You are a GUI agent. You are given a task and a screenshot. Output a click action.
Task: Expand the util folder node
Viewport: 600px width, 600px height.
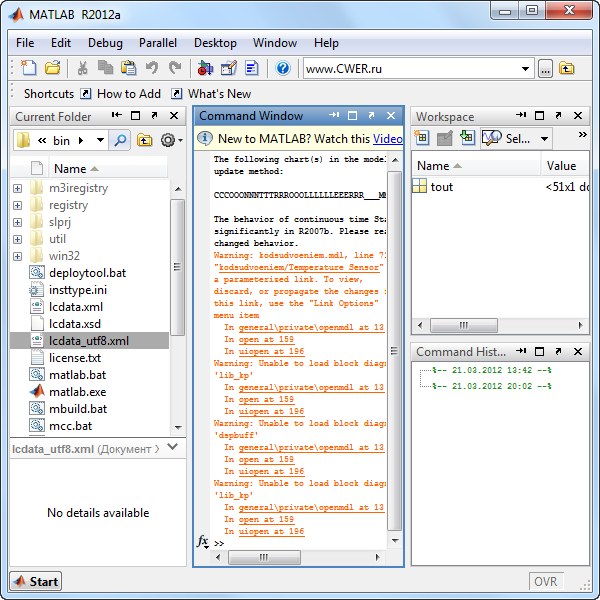click(18, 239)
